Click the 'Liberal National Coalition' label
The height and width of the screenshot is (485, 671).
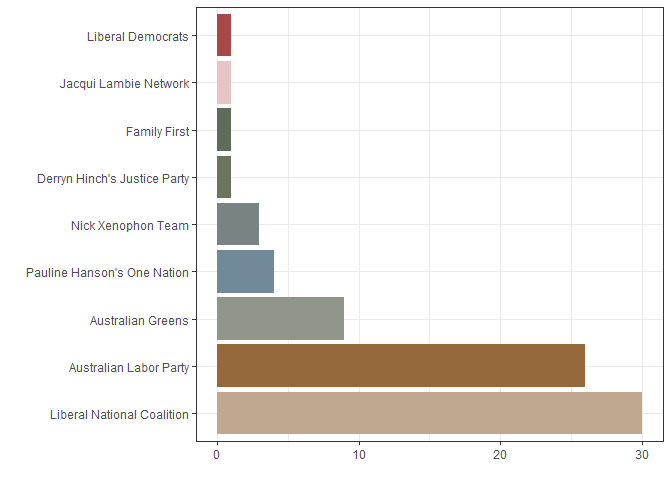119,415
